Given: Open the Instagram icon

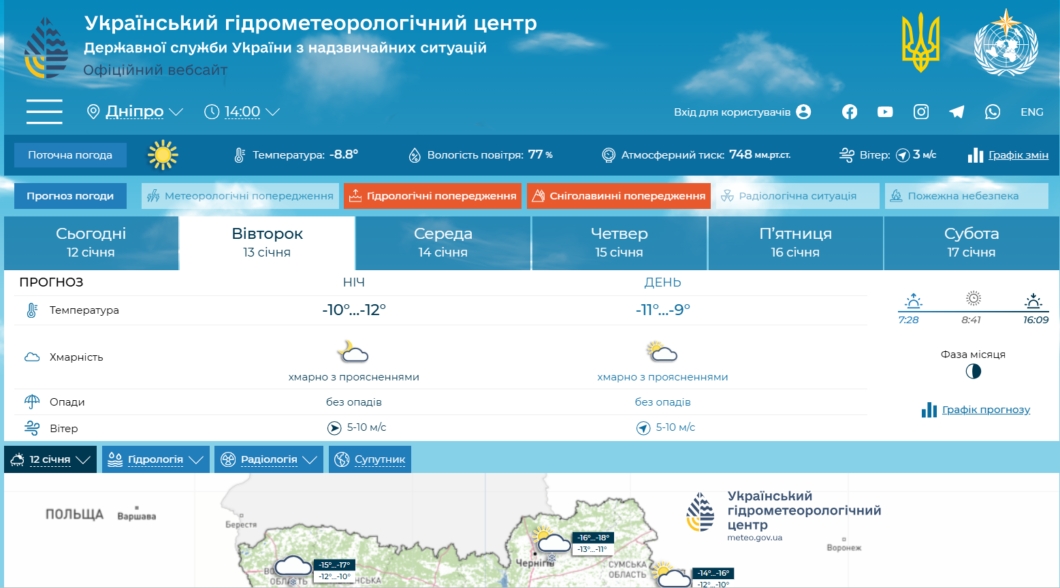Looking at the screenshot, I should (x=920, y=112).
